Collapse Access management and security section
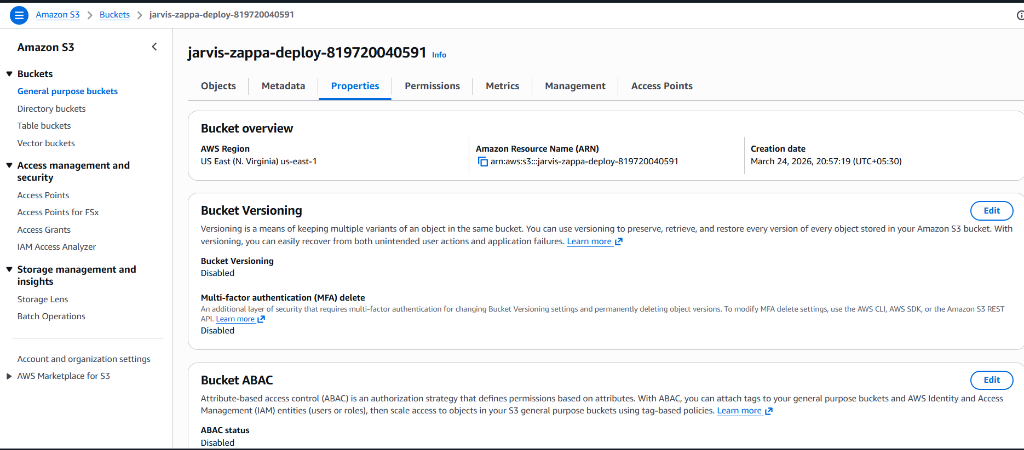Image resolution: width=1024 pixels, height=450 pixels. [9, 165]
